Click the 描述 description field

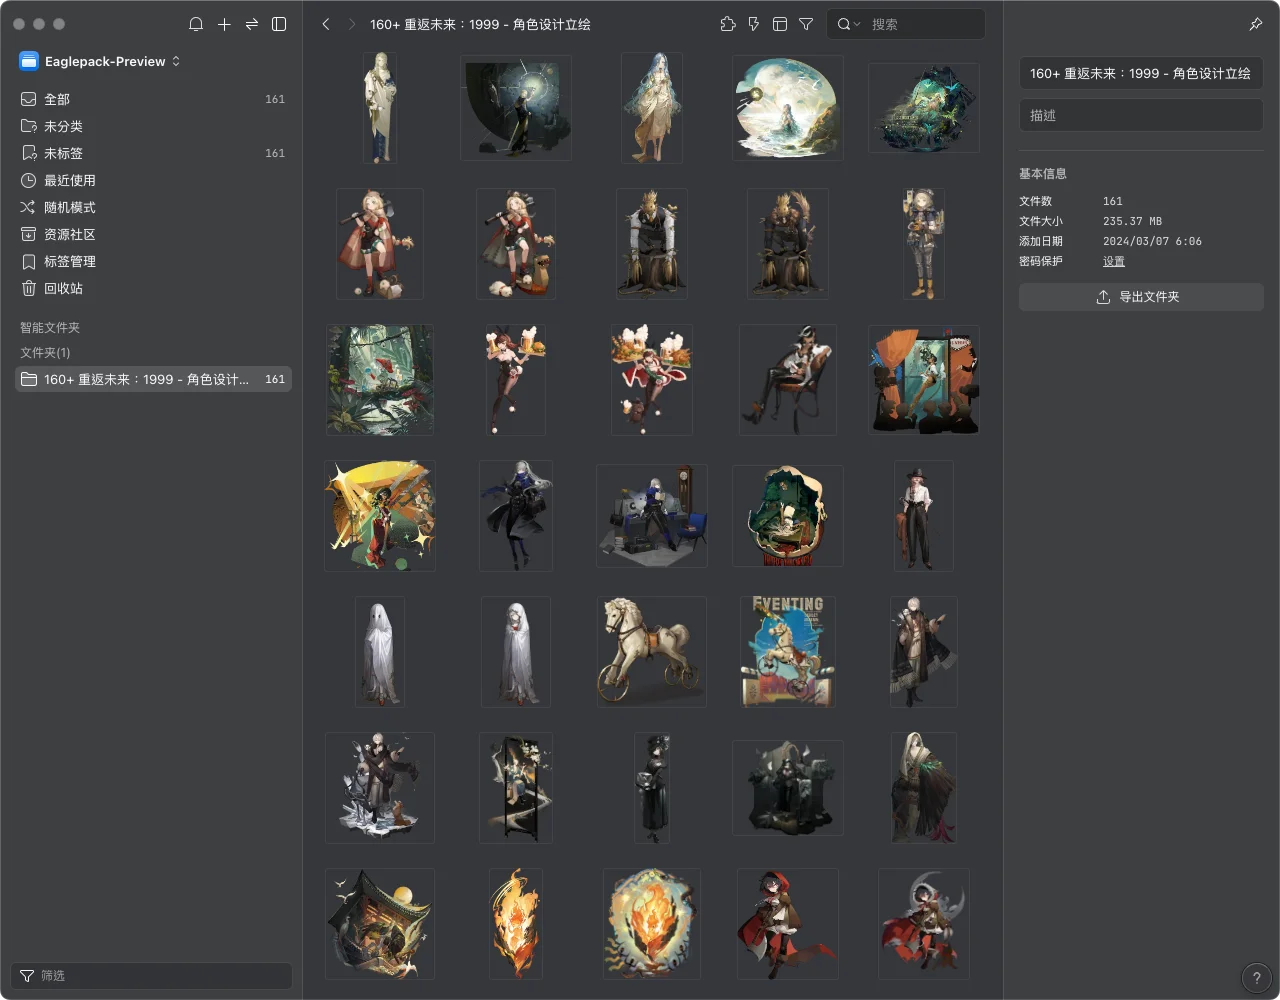coord(1141,115)
